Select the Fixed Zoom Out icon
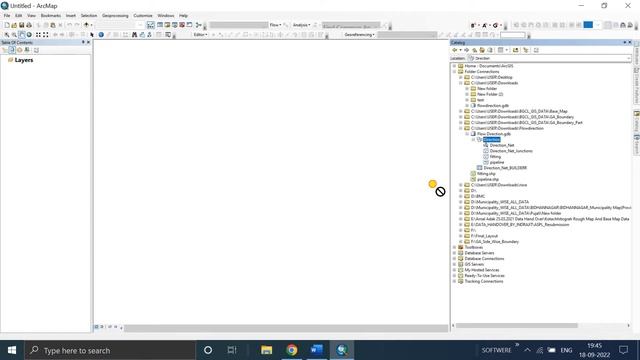Image resolution: width=640 pixels, height=360 pixels. [x=46, y=35]
